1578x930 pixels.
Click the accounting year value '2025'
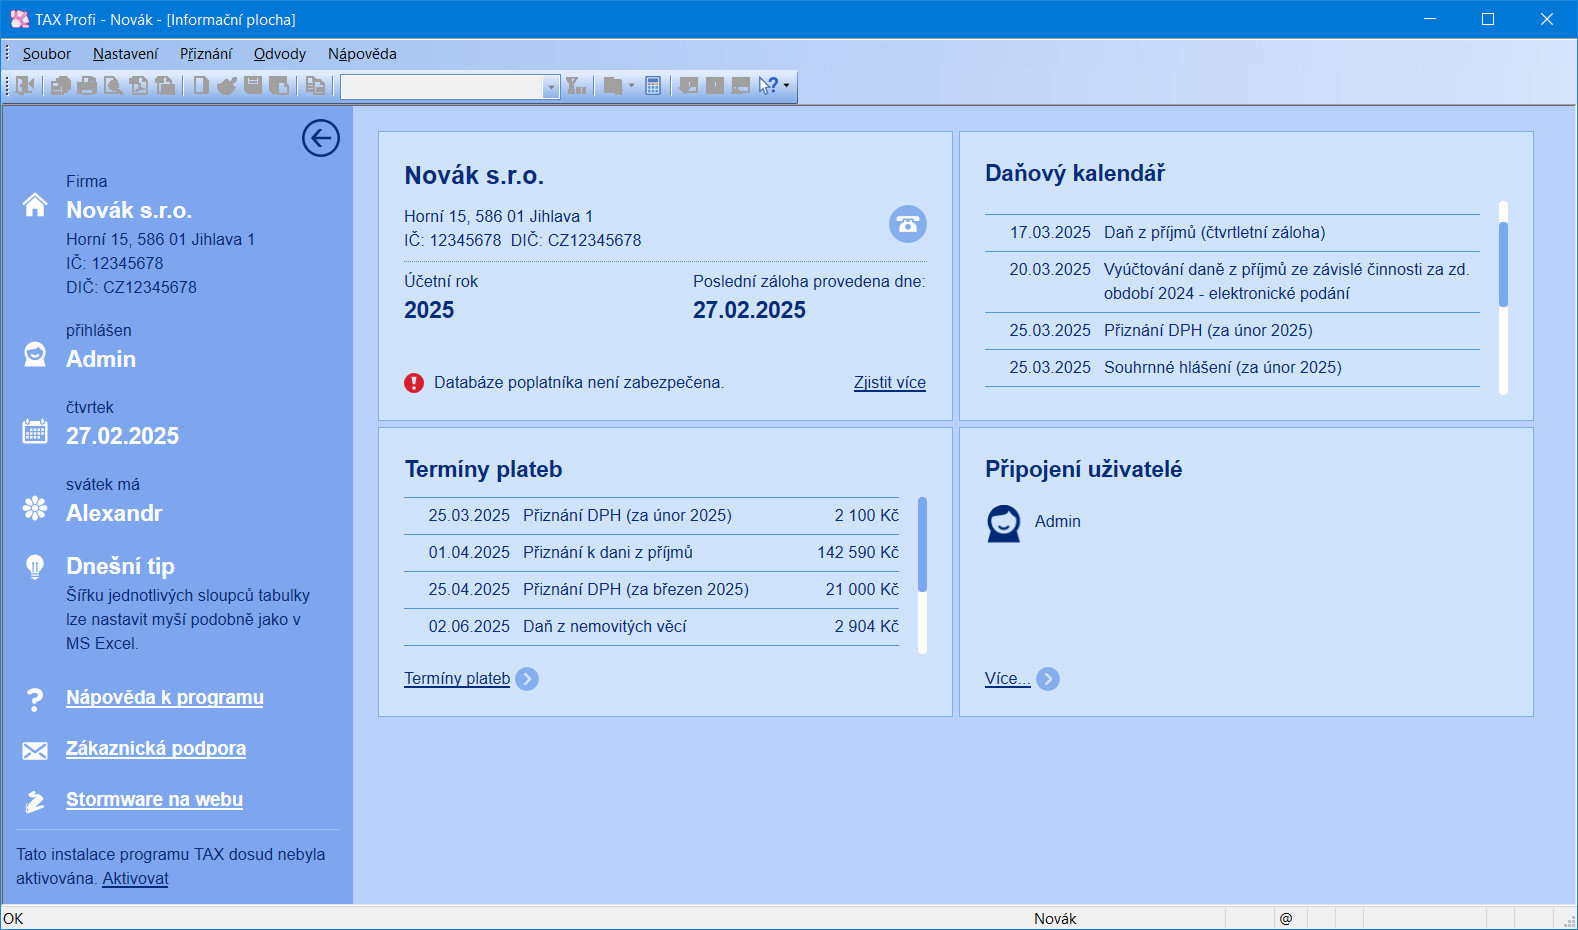click(429, 311)
